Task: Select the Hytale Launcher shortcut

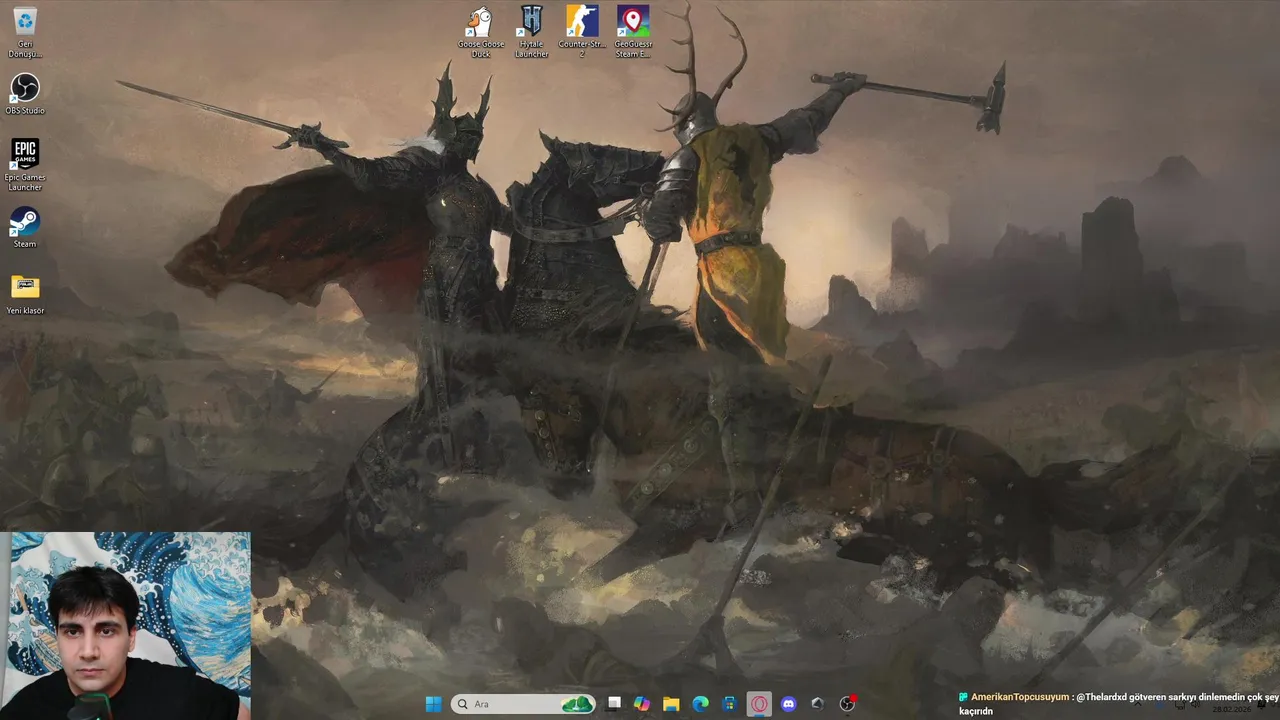Action: coord(532,32)
